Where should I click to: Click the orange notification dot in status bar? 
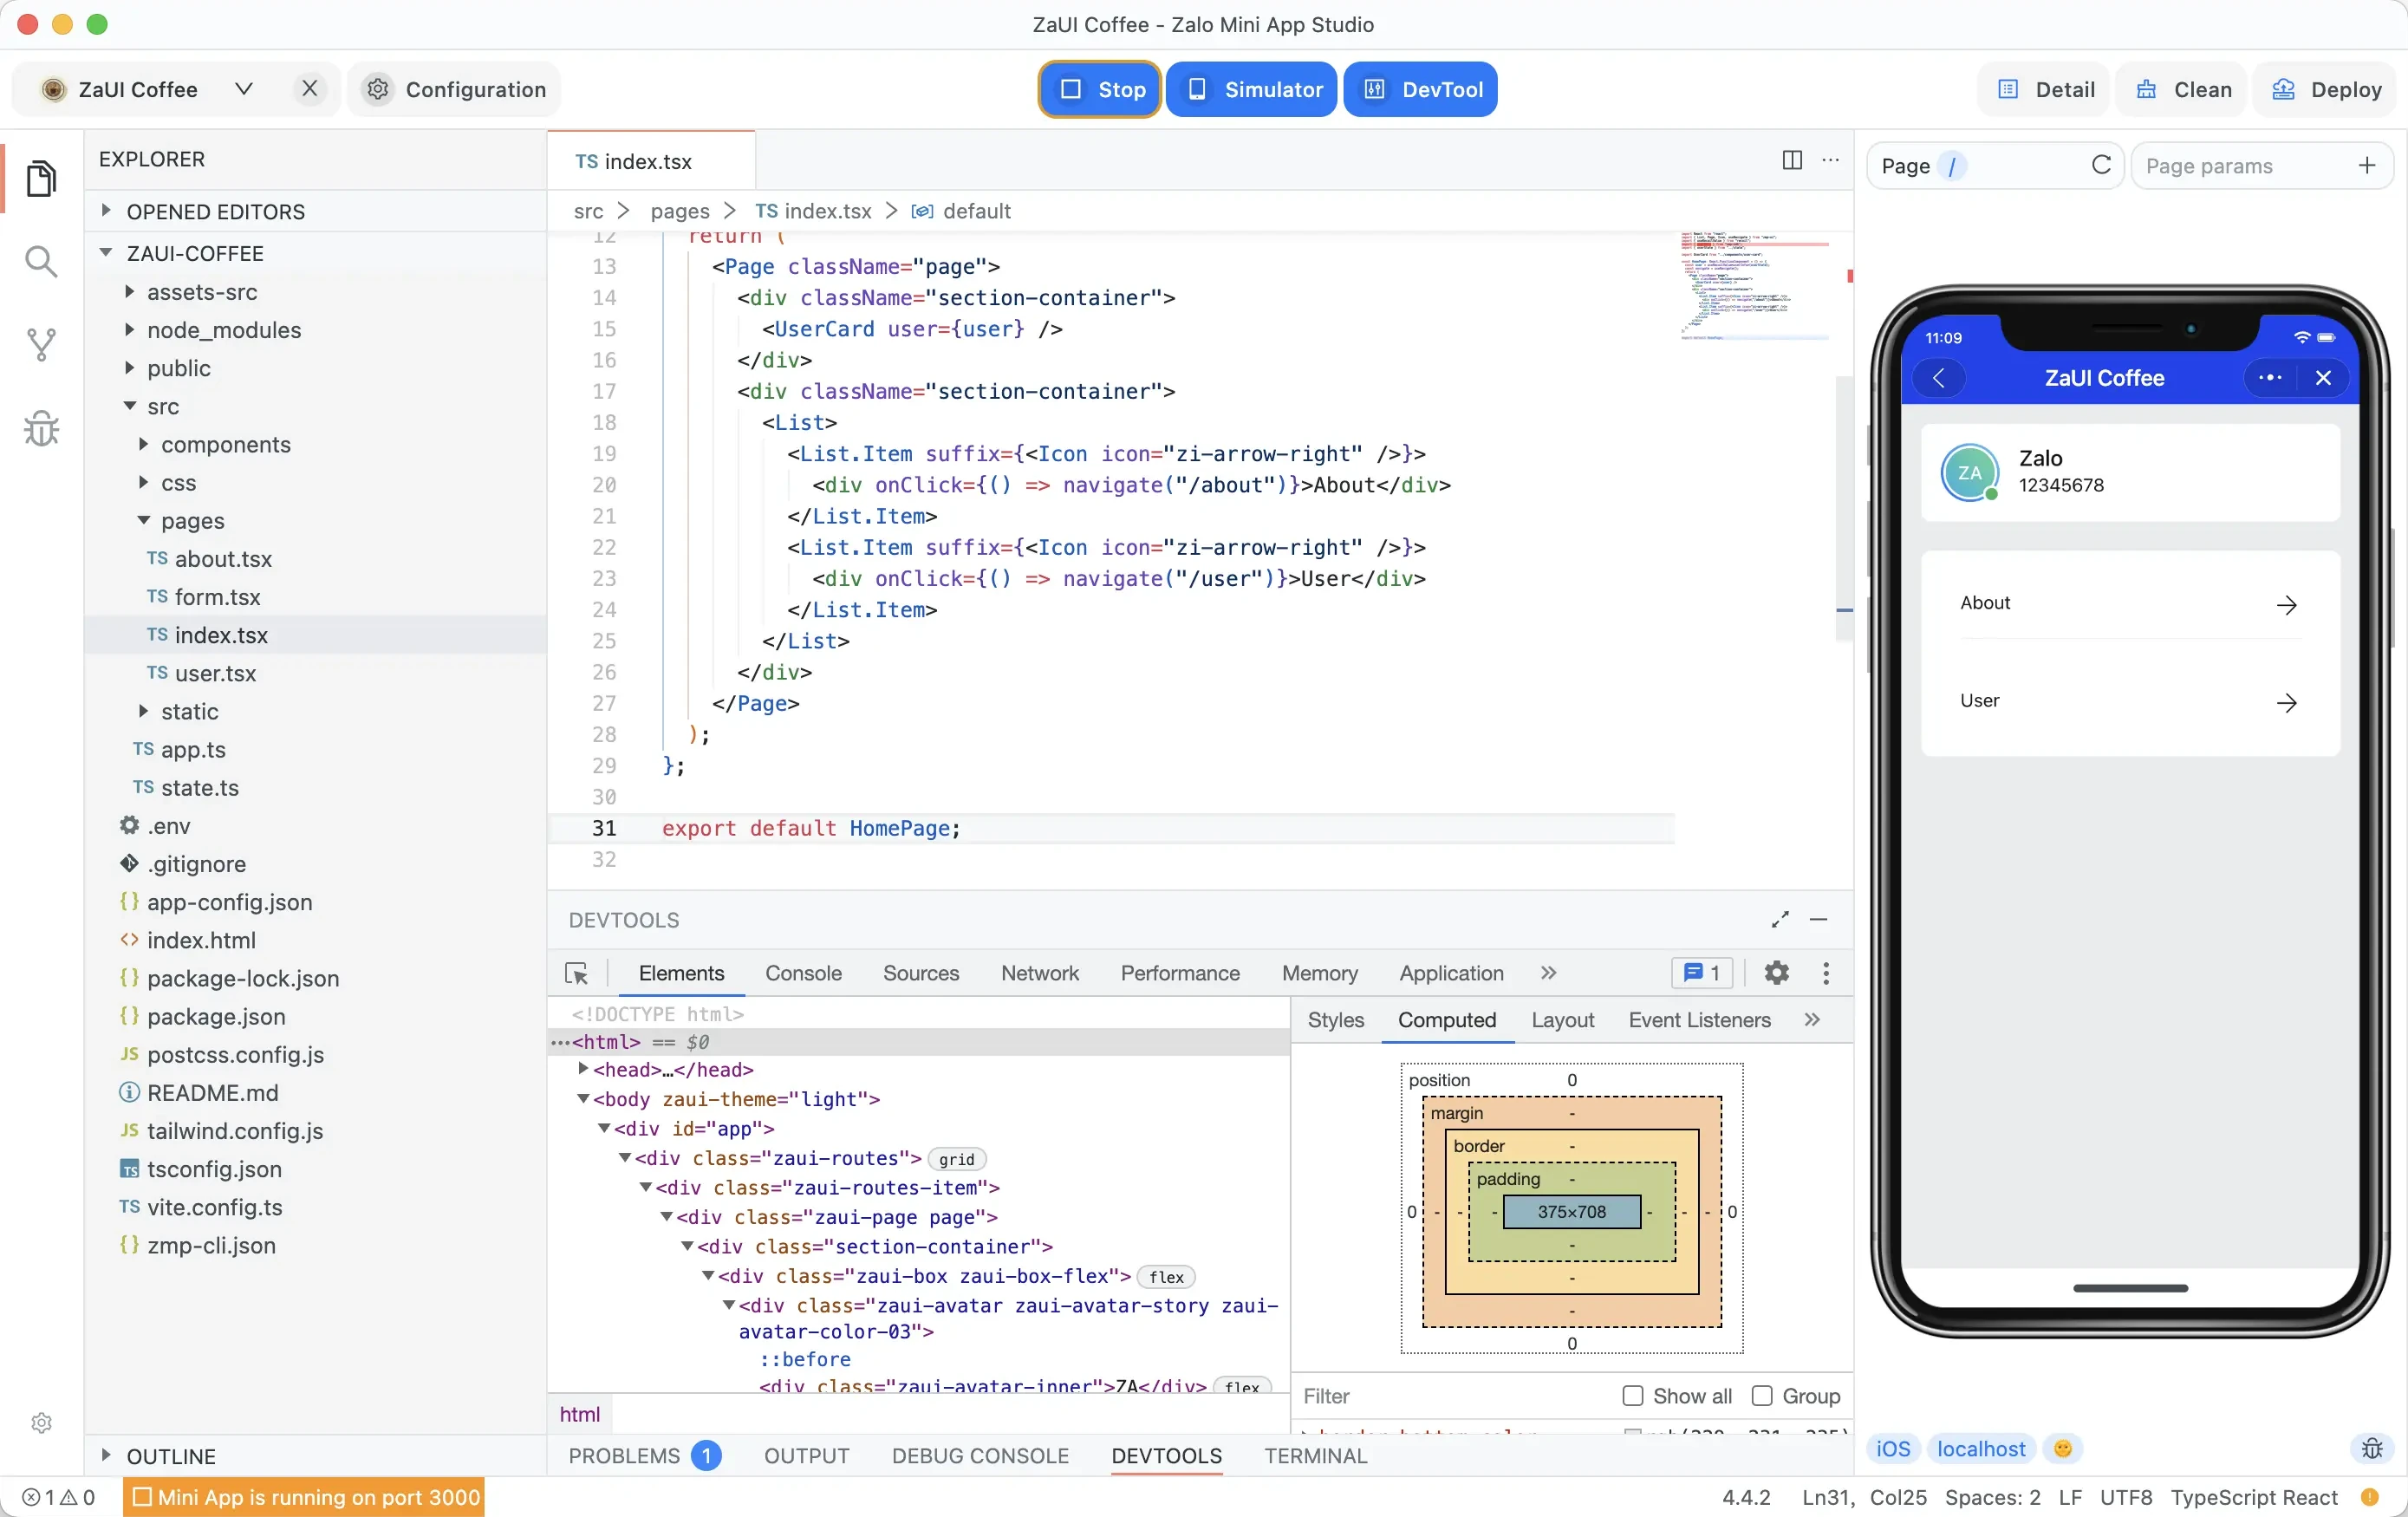2369,1497
